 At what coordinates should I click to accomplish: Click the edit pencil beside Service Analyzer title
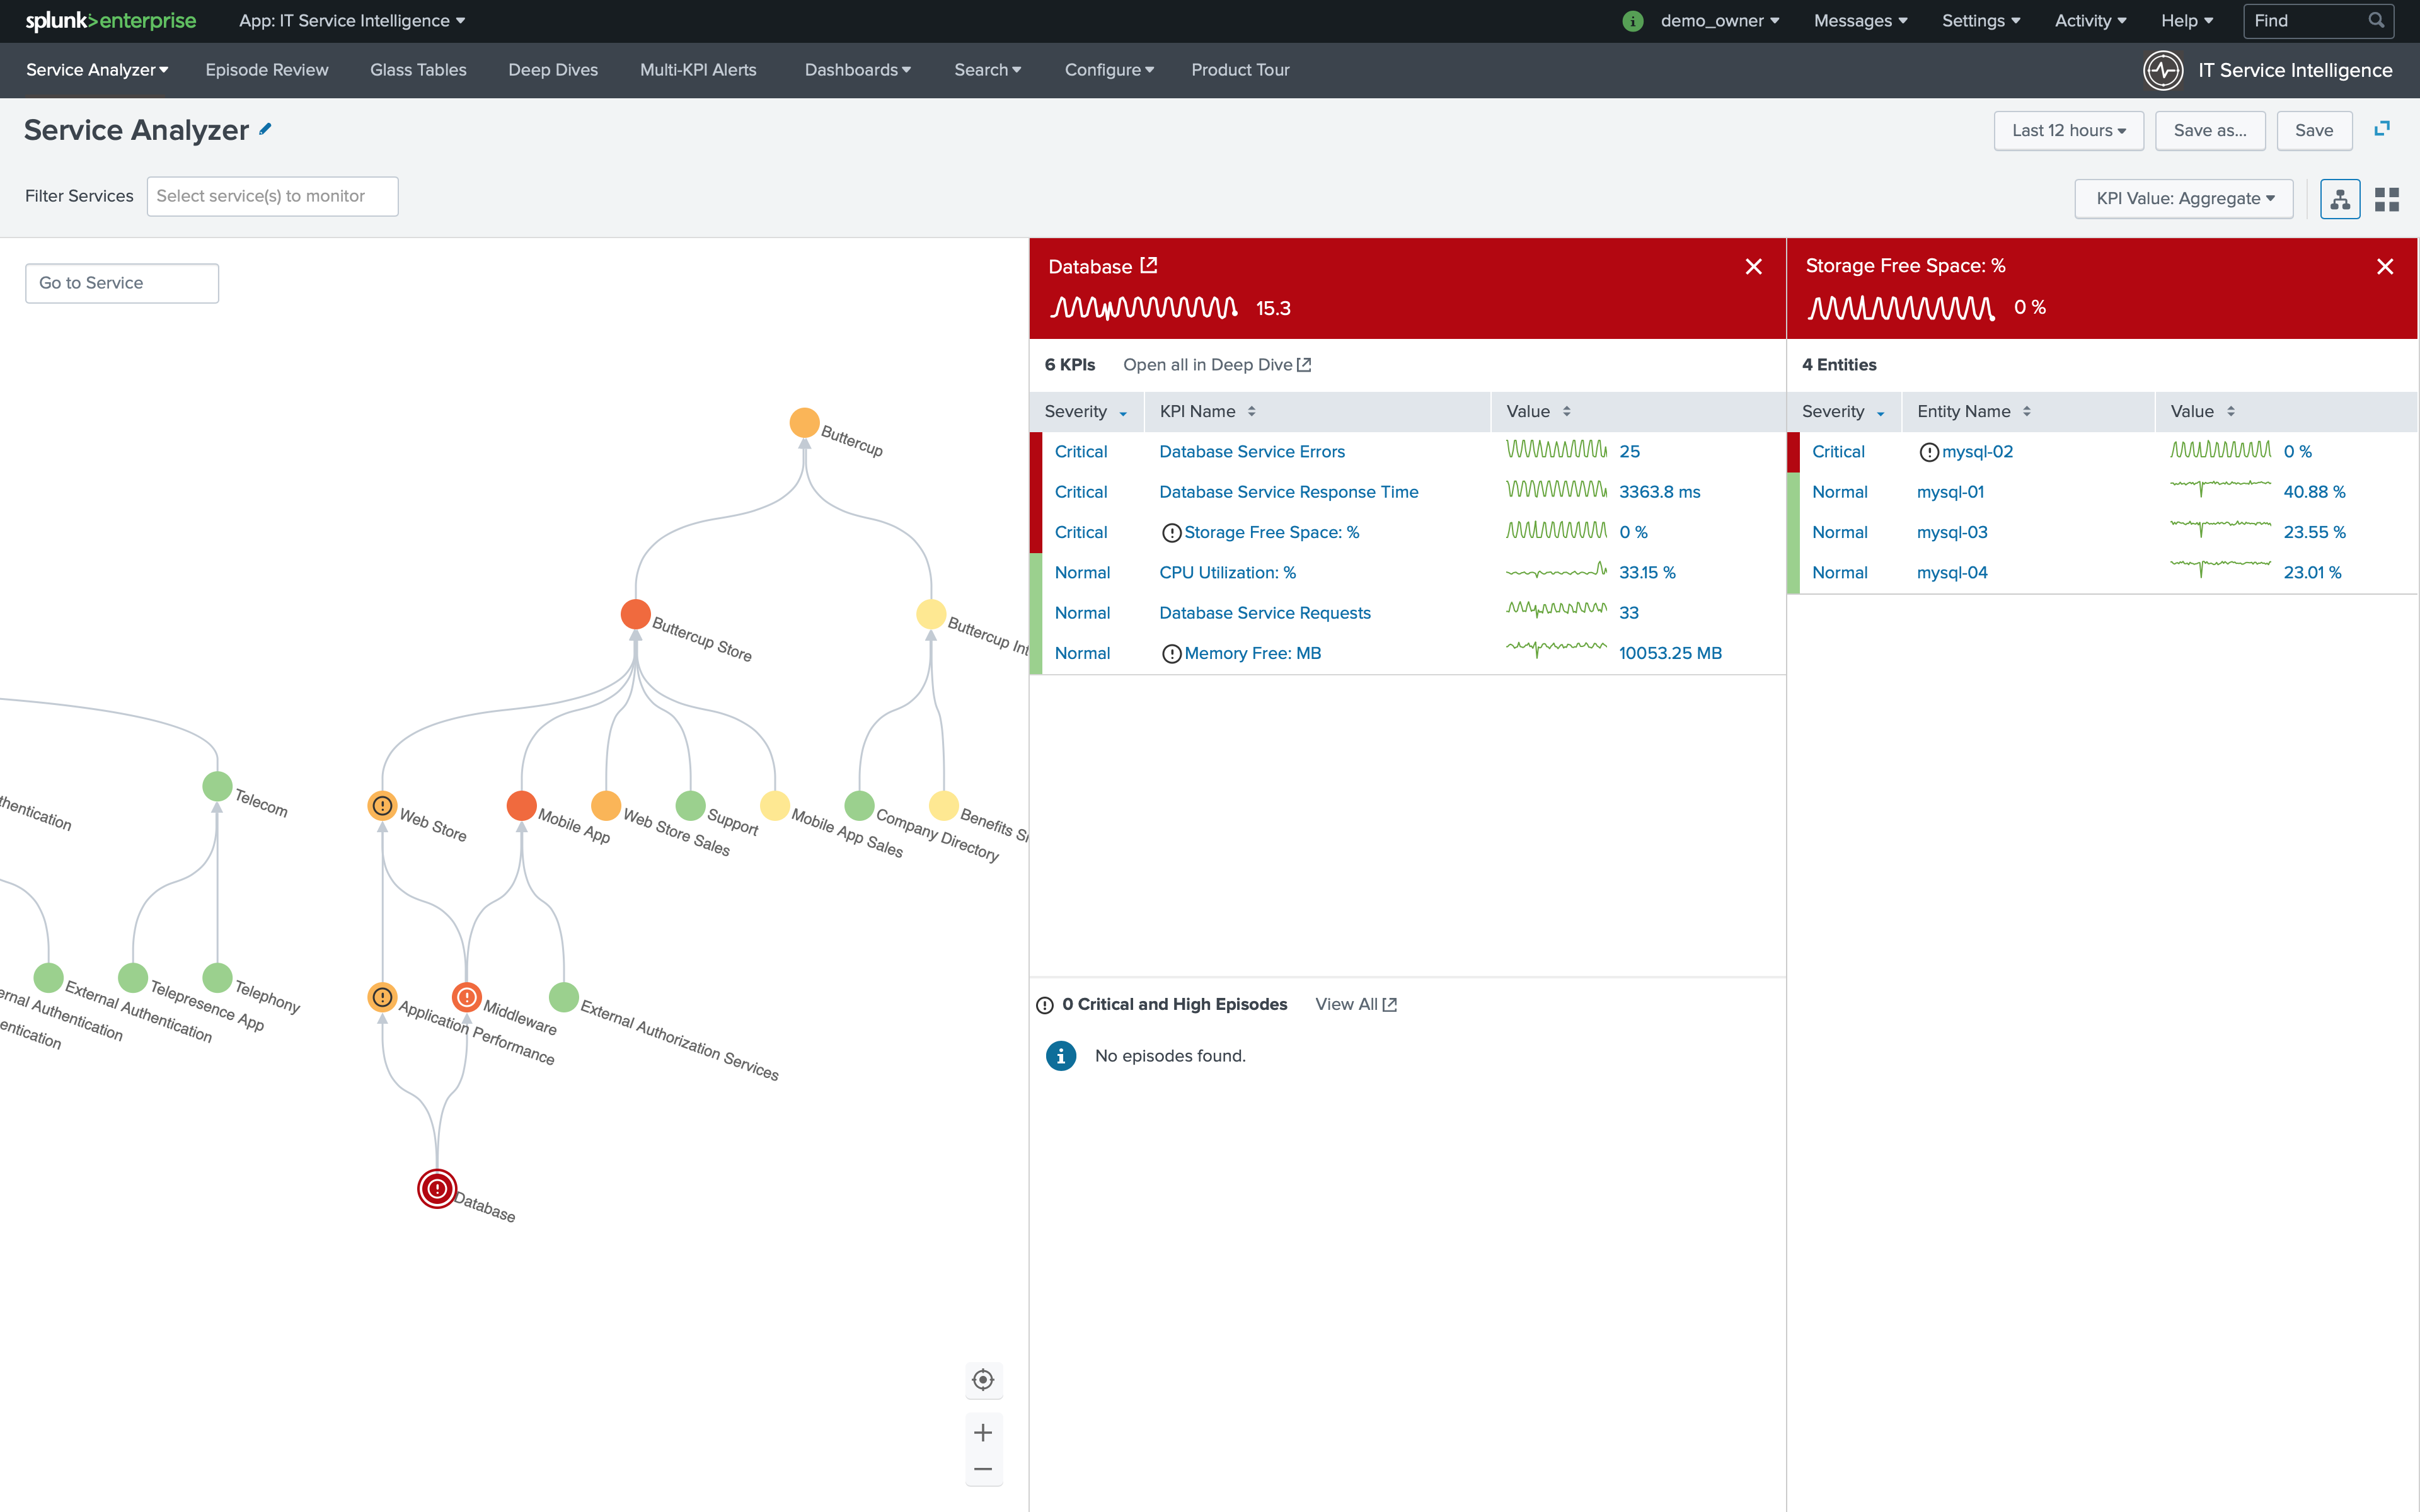click(x=265, y=129)
